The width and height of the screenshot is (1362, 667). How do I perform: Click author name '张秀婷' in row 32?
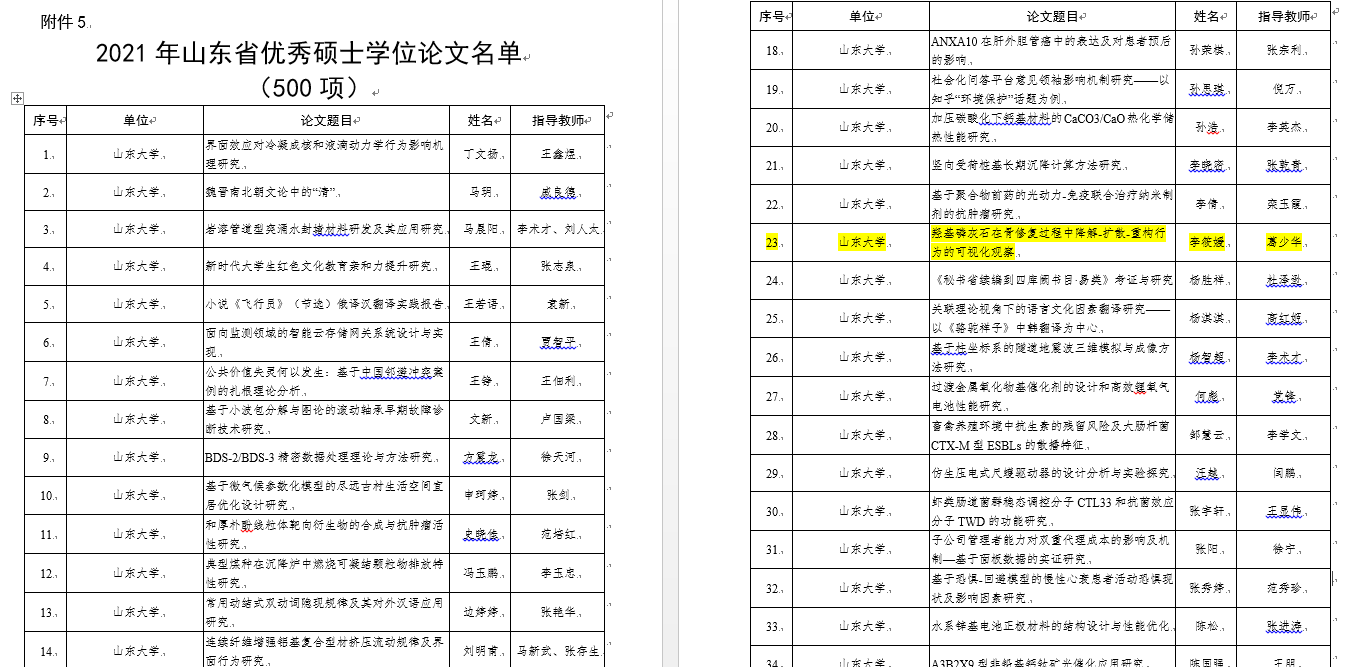pyautogui.click(x=1207, y=588)
